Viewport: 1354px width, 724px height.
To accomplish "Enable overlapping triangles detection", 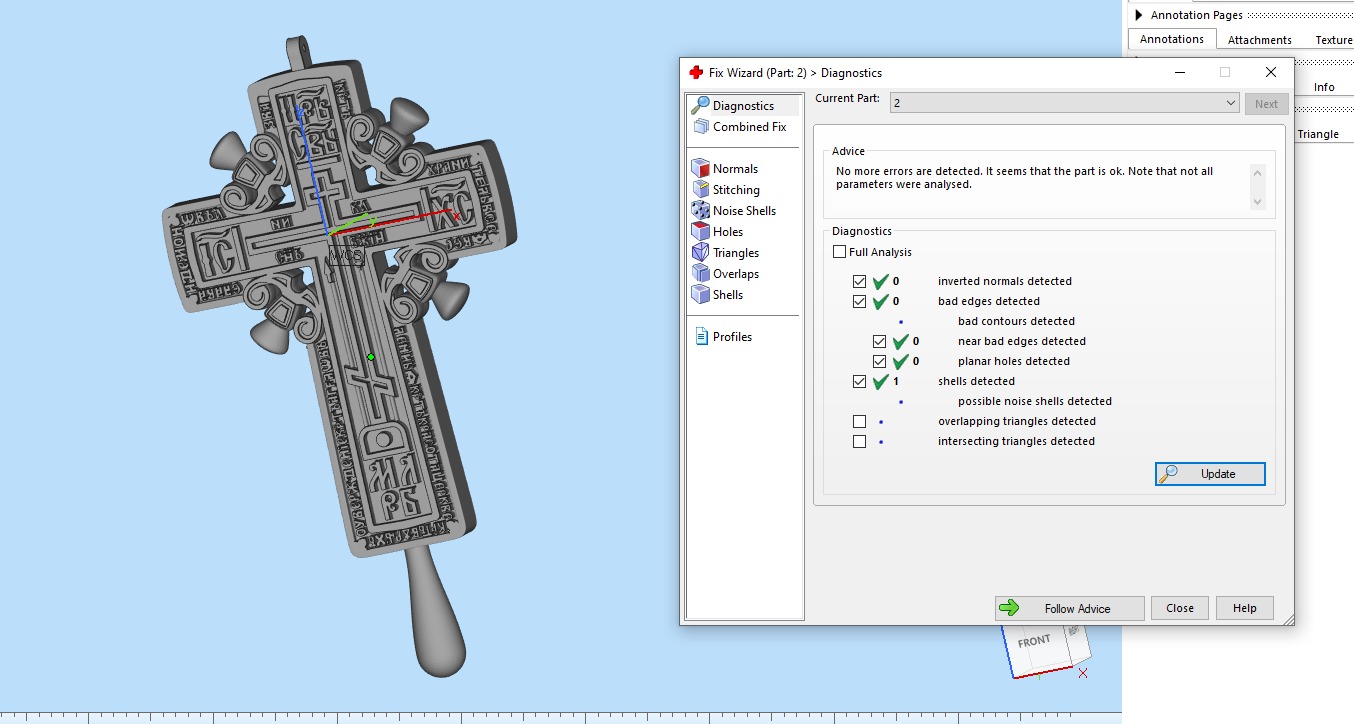I will pyautogui.click(x=860, y=421).
